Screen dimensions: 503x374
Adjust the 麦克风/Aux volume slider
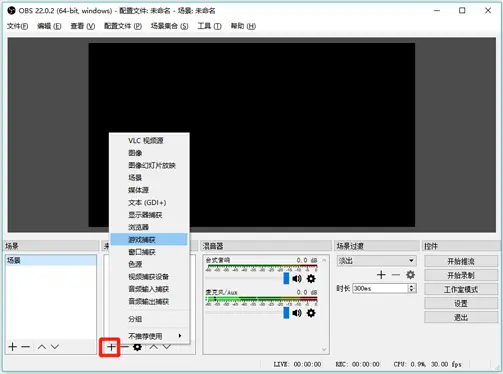[286, 313]
